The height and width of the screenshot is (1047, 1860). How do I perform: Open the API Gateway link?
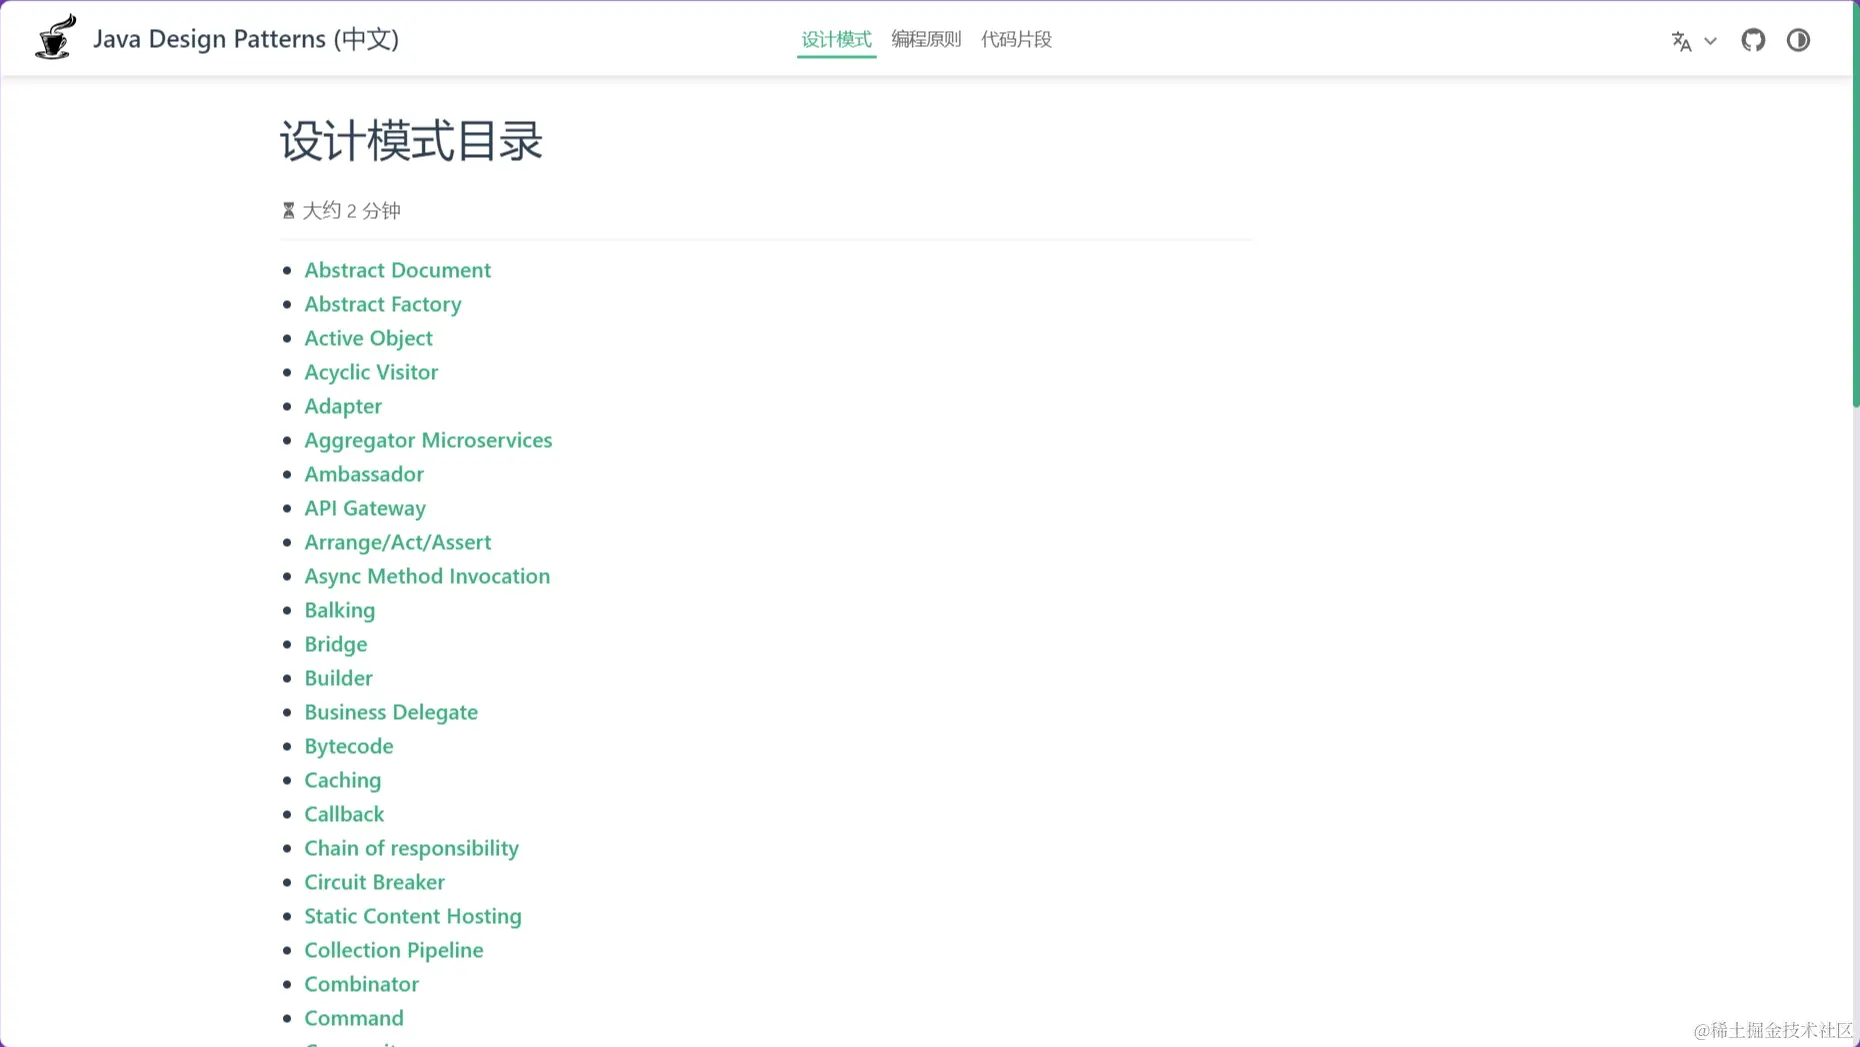click(x=365, y=508)
